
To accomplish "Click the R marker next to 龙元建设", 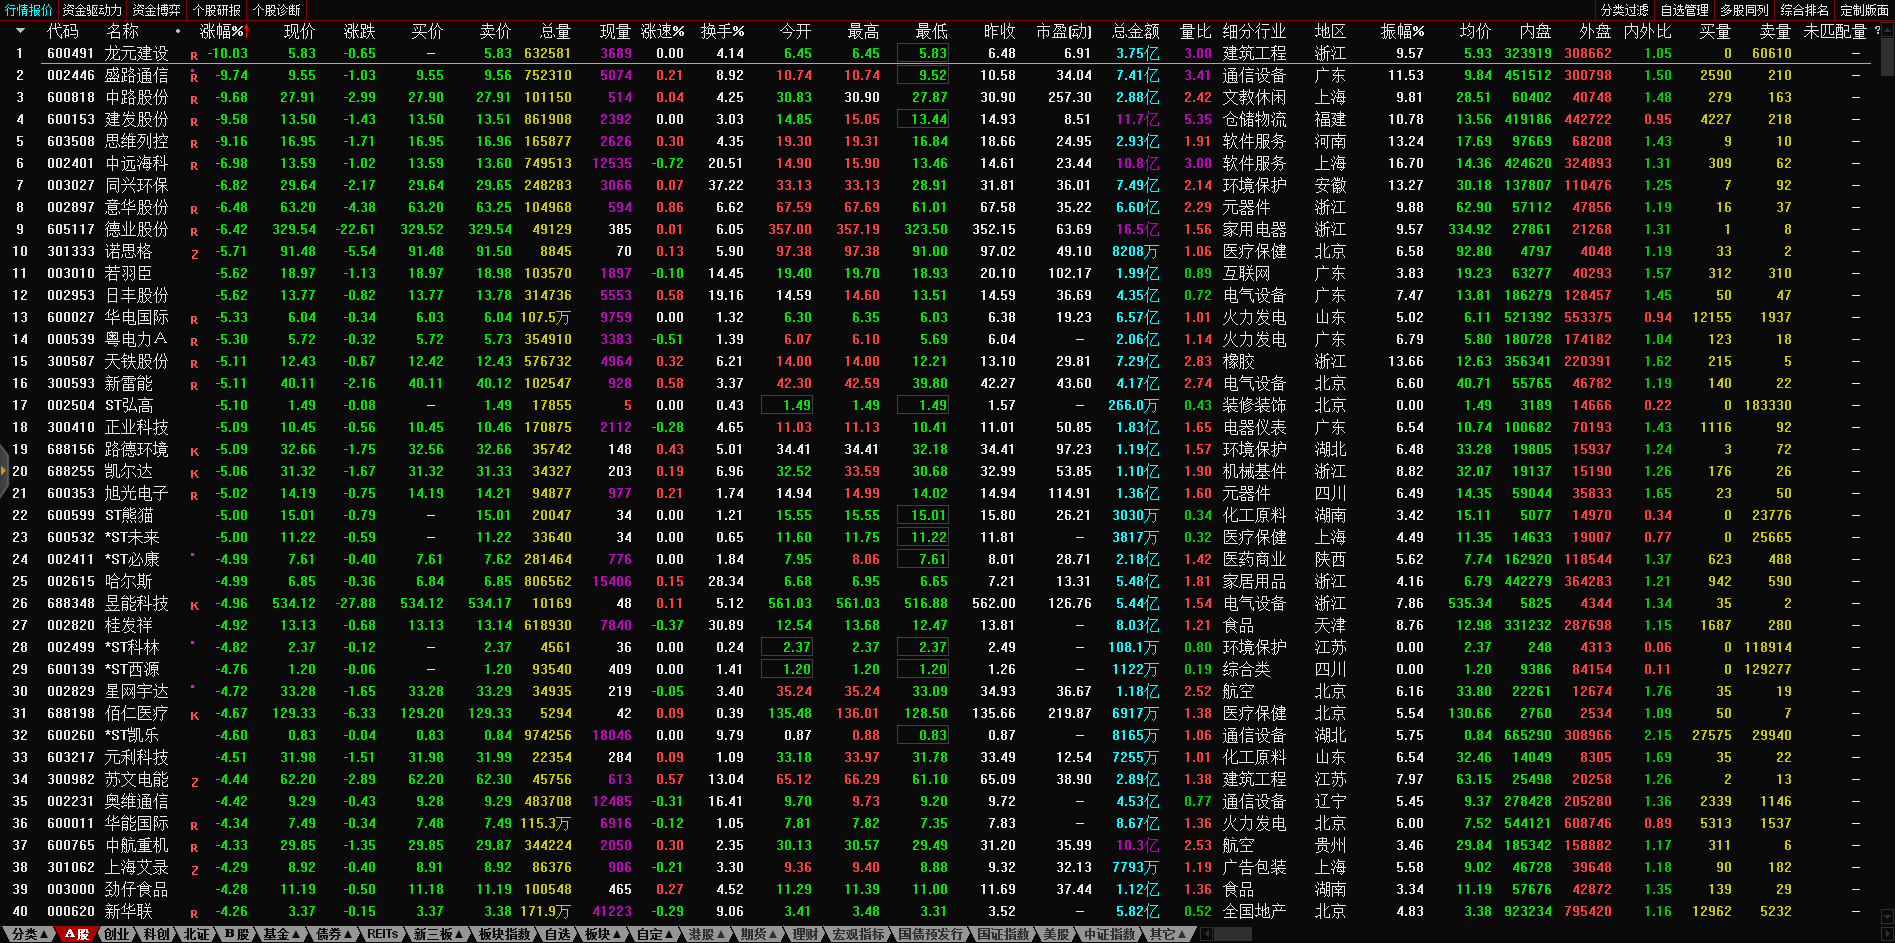I will coord(194,55).
